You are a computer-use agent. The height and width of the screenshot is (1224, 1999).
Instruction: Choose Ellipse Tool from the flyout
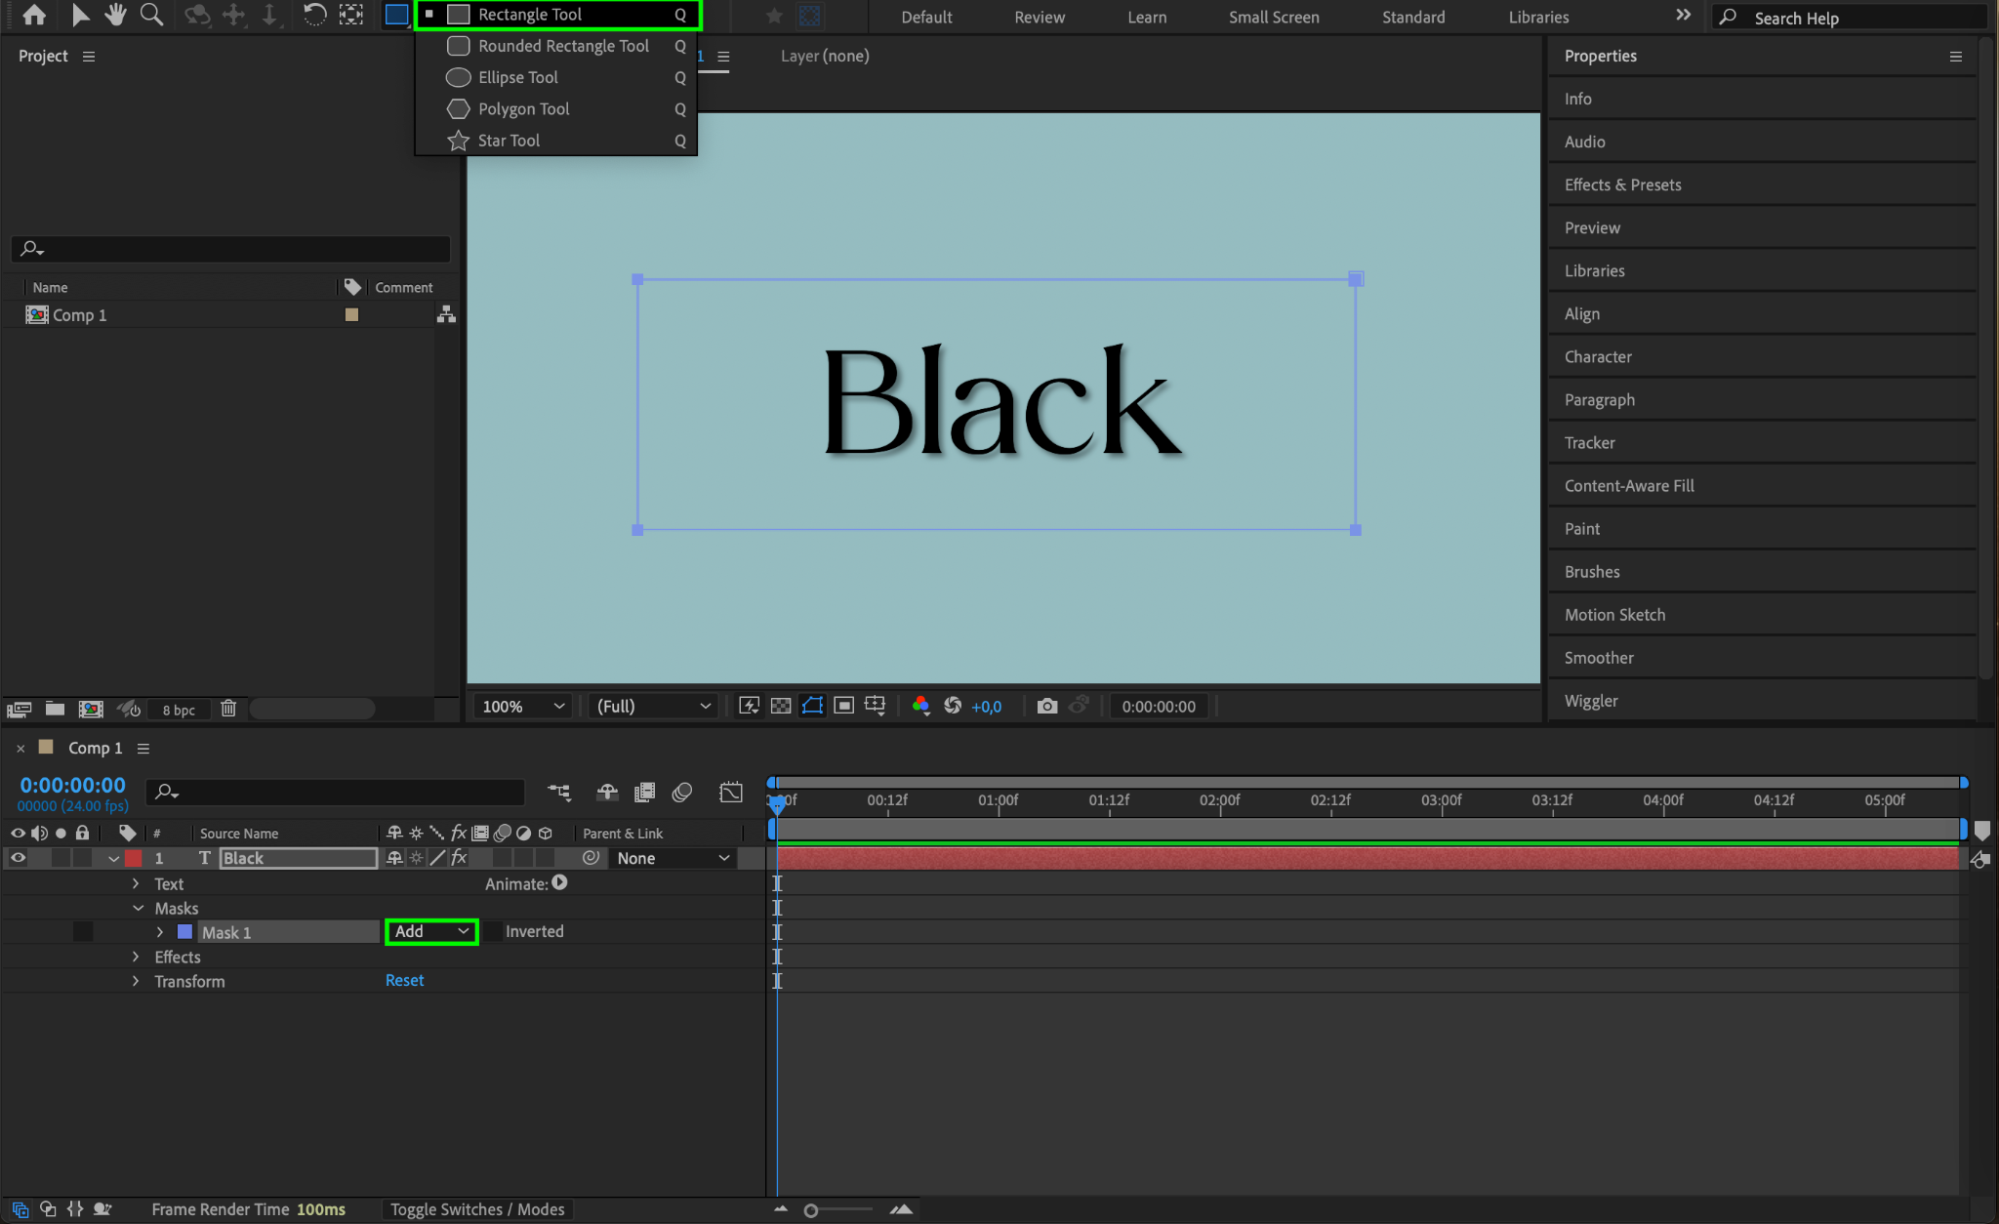[558, 77]
